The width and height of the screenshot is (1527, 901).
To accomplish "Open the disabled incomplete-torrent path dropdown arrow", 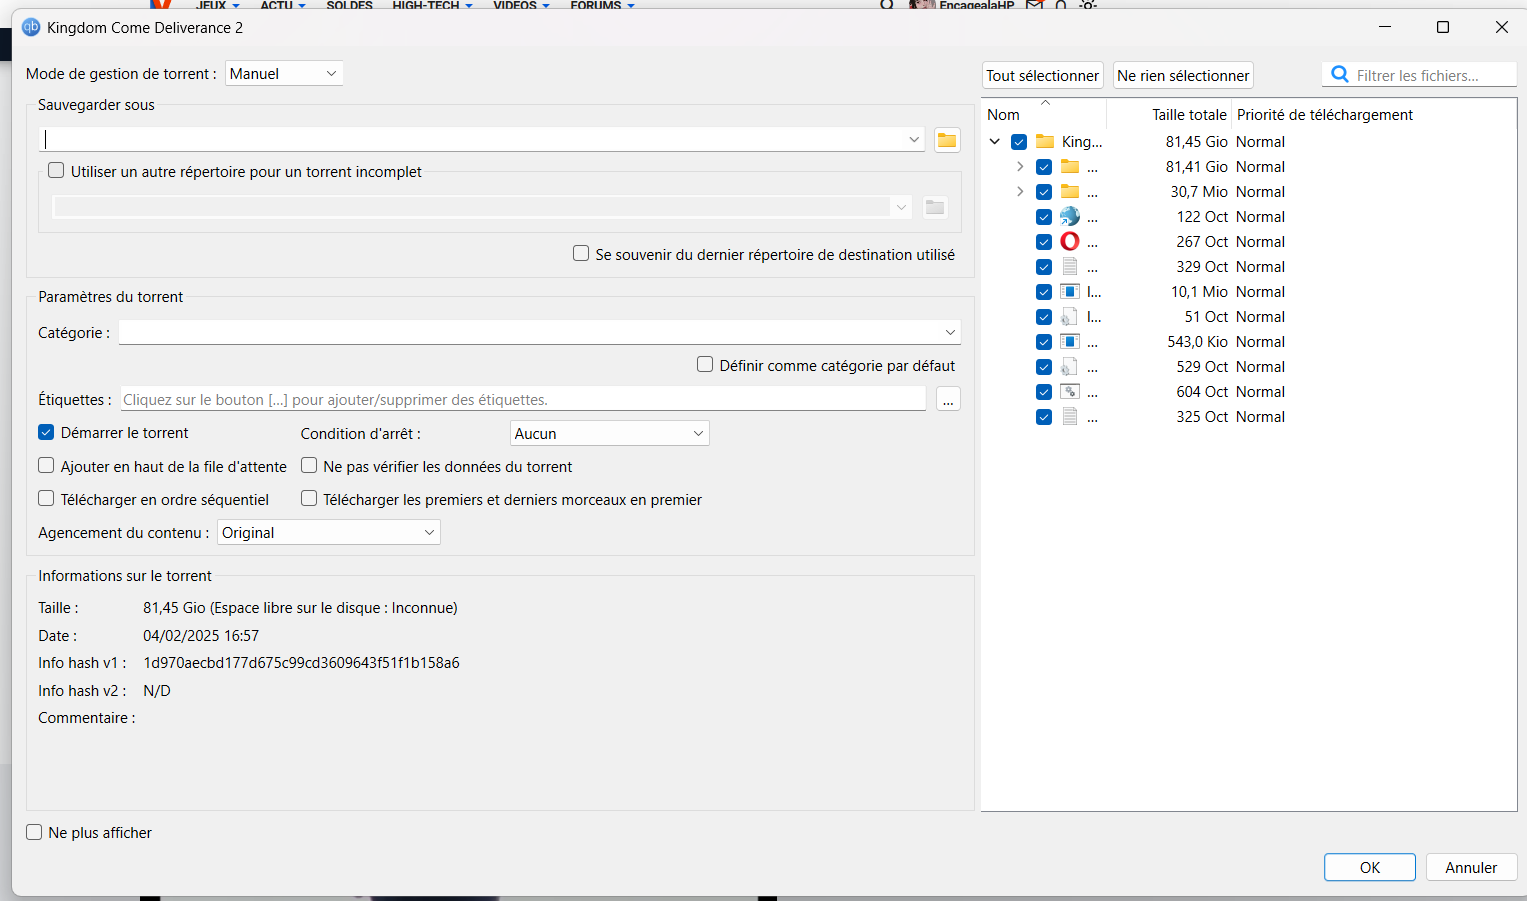I will coord(901,207).
